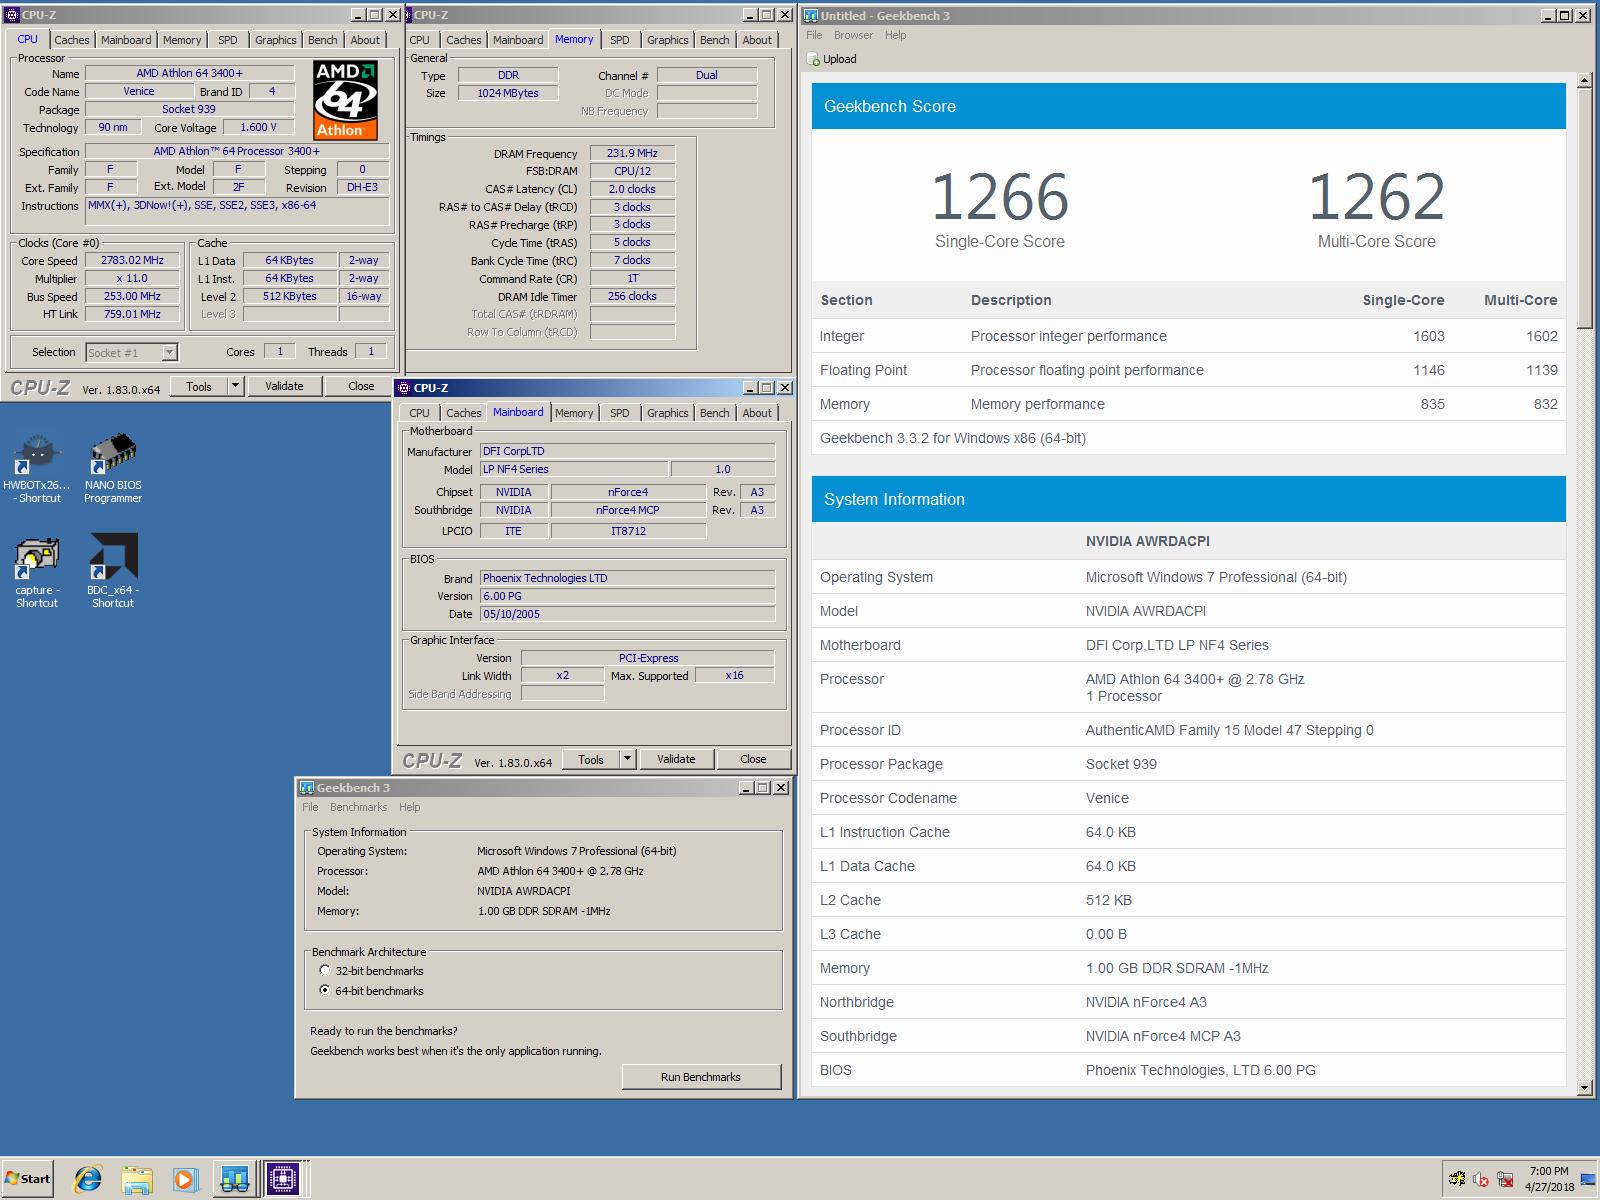Screen dimensions: 1600x1200
Task: Click the scroll up arrow in the Geekbench results
Action: pyautogui.click(x=1584, y=80)
